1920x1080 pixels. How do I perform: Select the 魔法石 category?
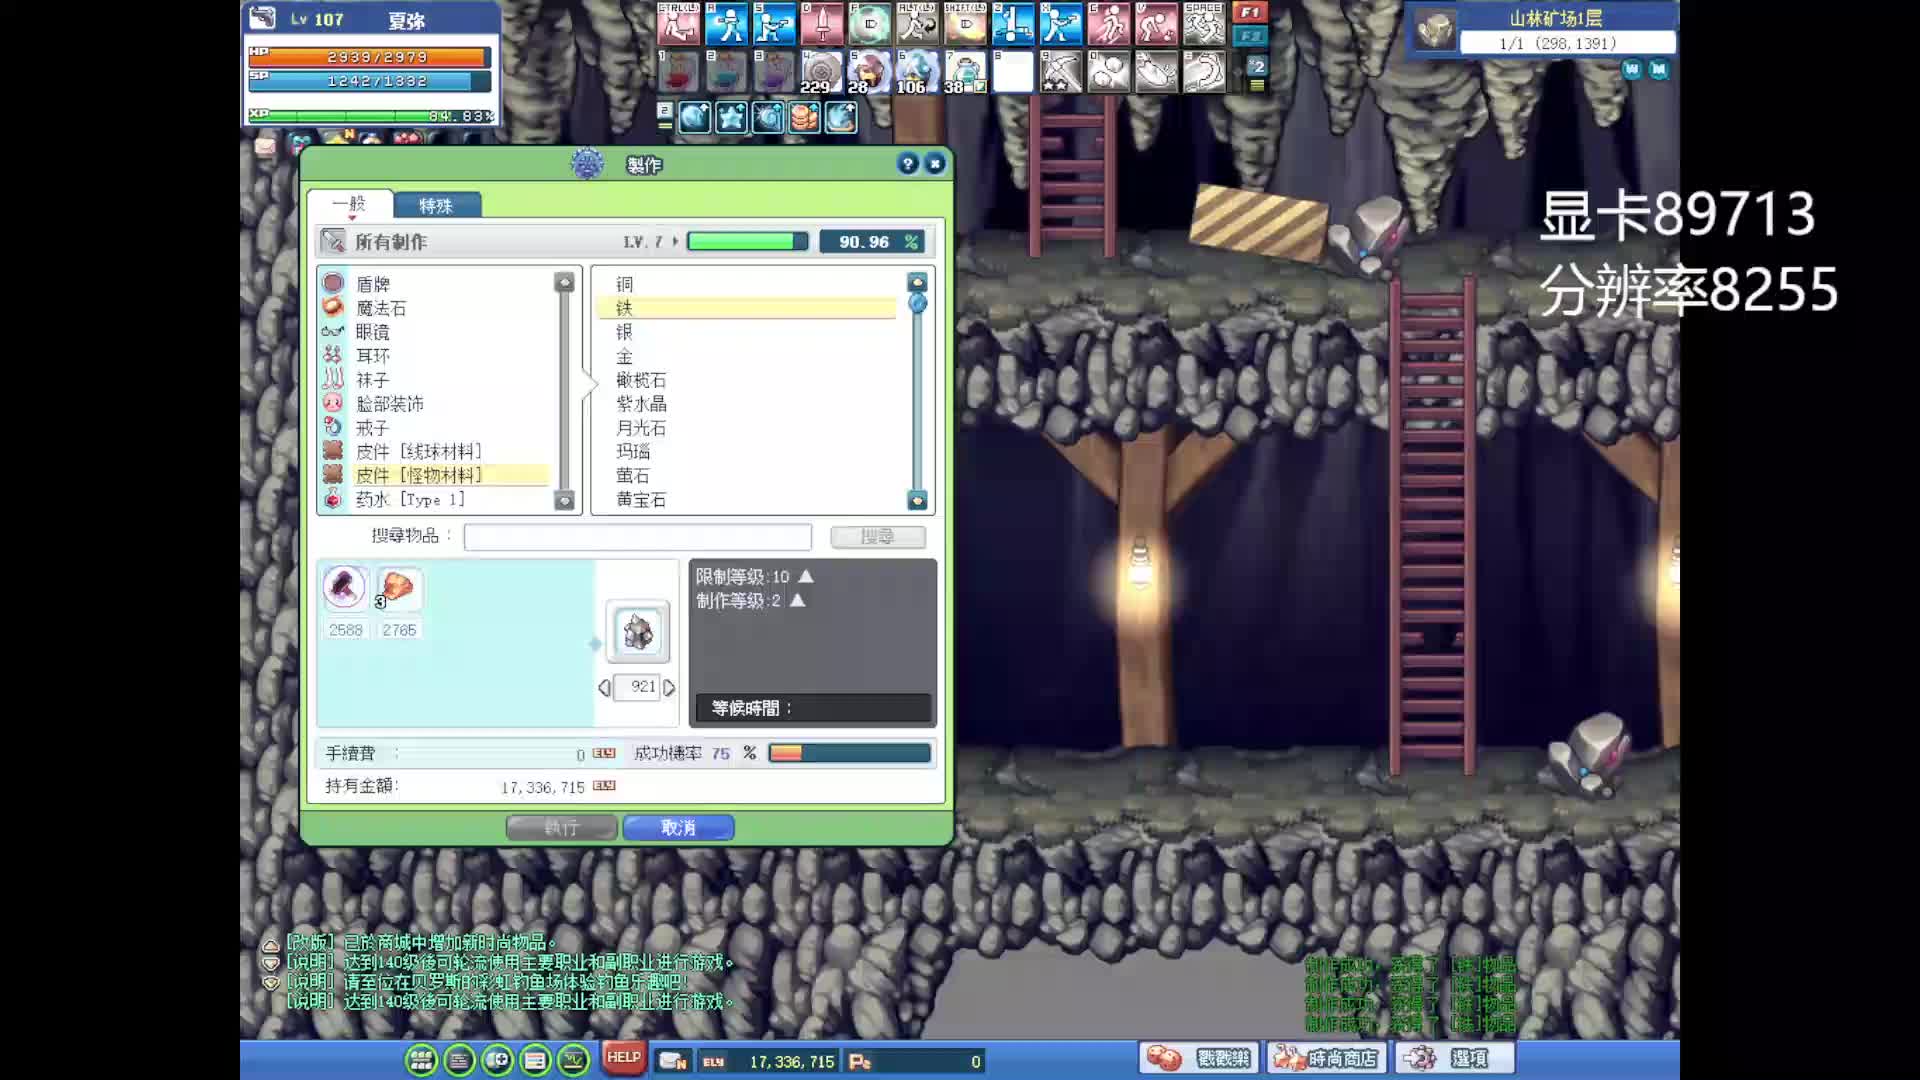[x=381, y=308]
